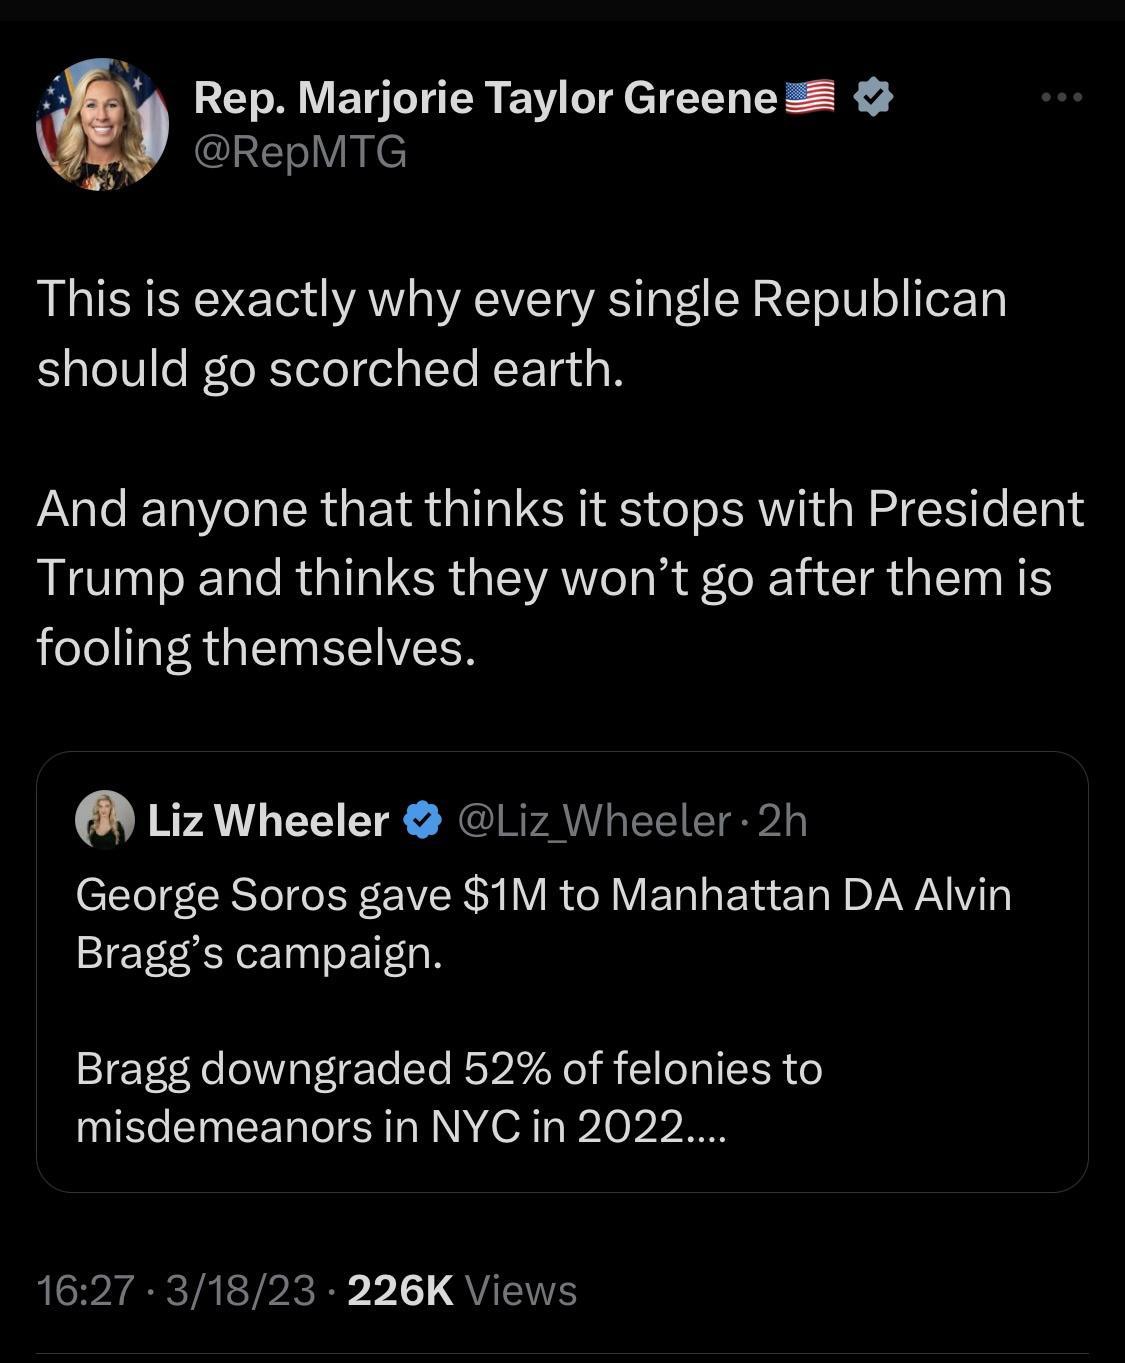The width and height of the screenshot is (1125, 1363).
Task: Click quoted text about Bragg downgrading felonies
Action: pos(448,1097)
